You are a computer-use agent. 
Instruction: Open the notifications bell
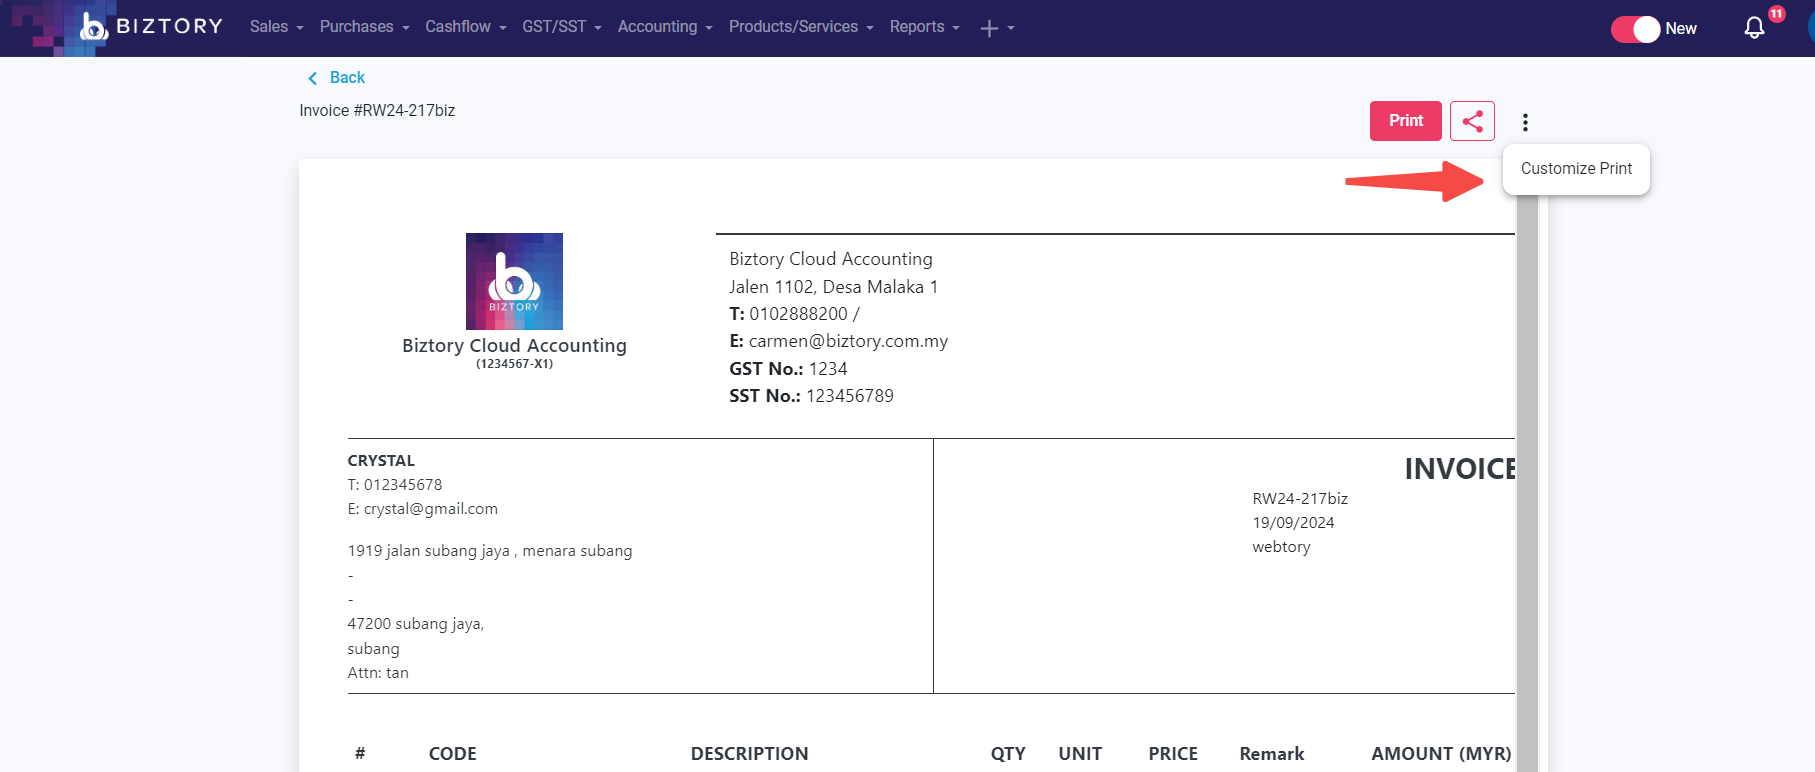[x=1754, y=28]
